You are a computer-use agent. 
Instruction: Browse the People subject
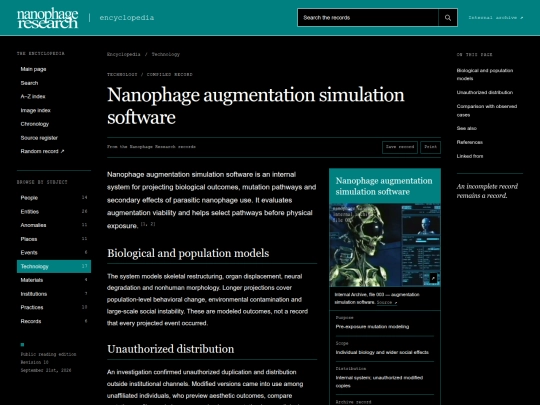click(54, 198)
